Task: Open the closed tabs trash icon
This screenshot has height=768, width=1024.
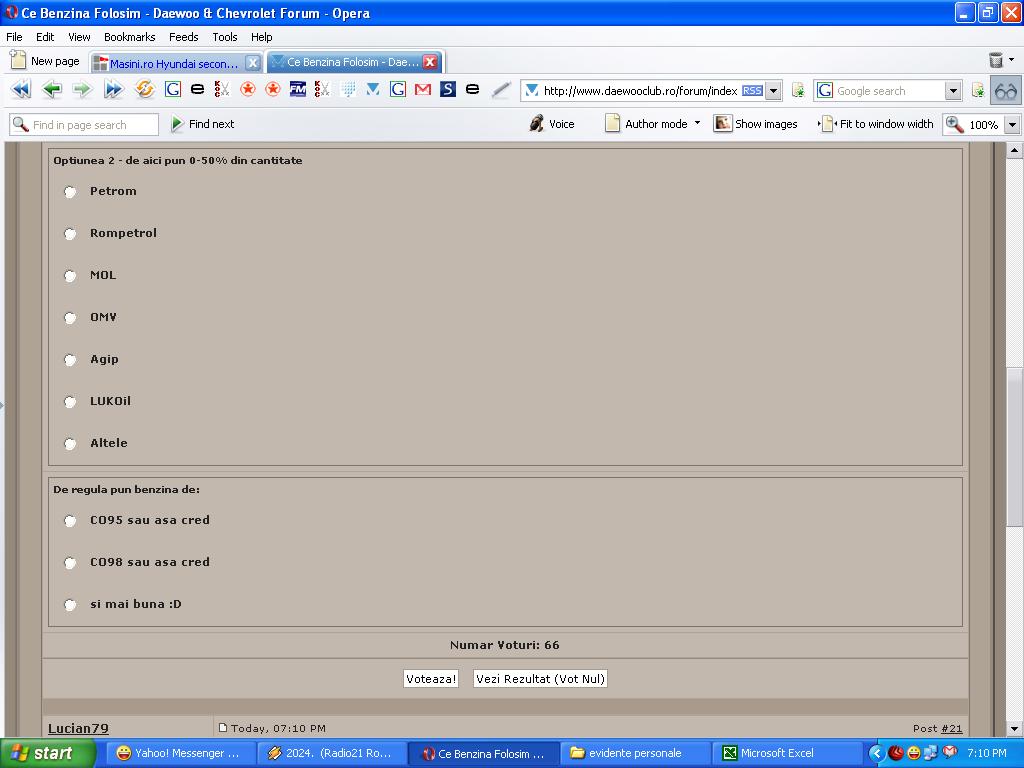Action: [x=996, y=61]
